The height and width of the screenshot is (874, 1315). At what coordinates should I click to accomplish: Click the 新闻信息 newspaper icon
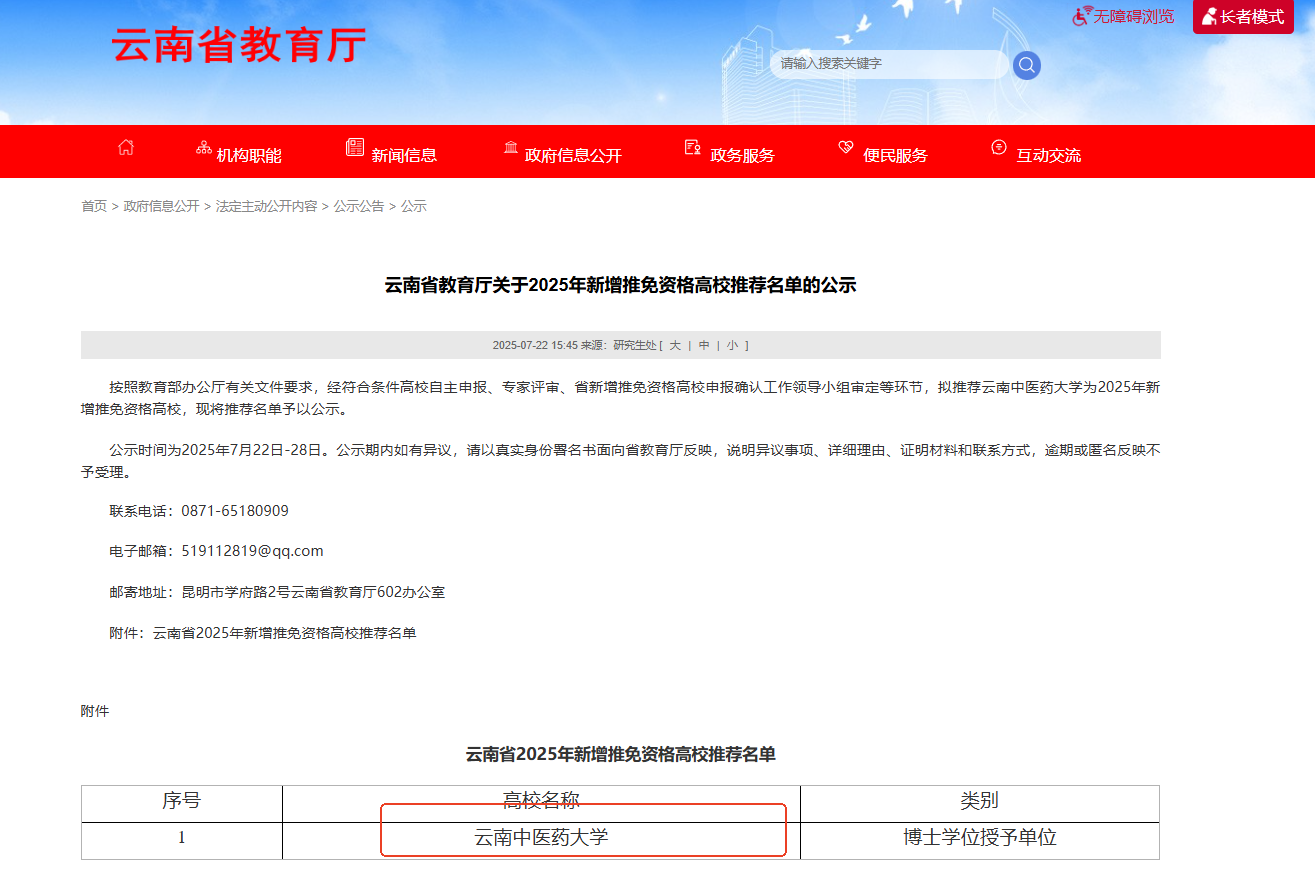click(355, 148)
